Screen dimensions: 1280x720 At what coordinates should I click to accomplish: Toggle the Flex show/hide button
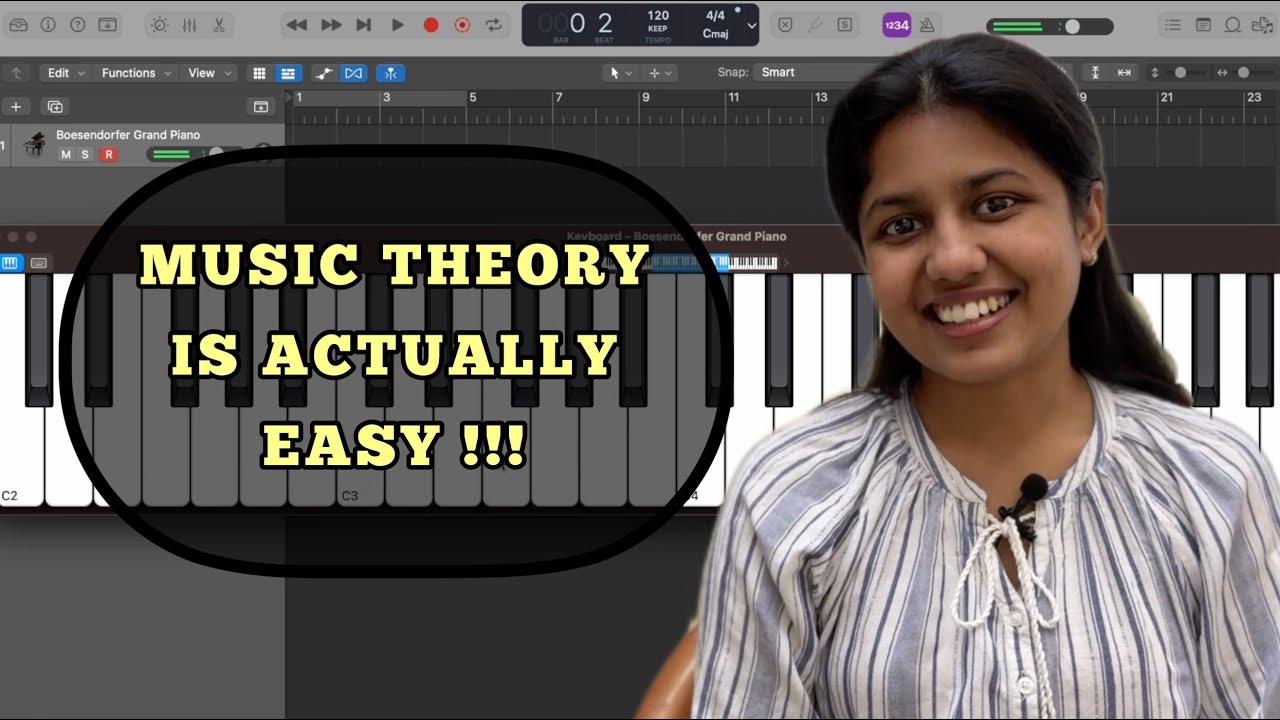click(x=353, y=73)
